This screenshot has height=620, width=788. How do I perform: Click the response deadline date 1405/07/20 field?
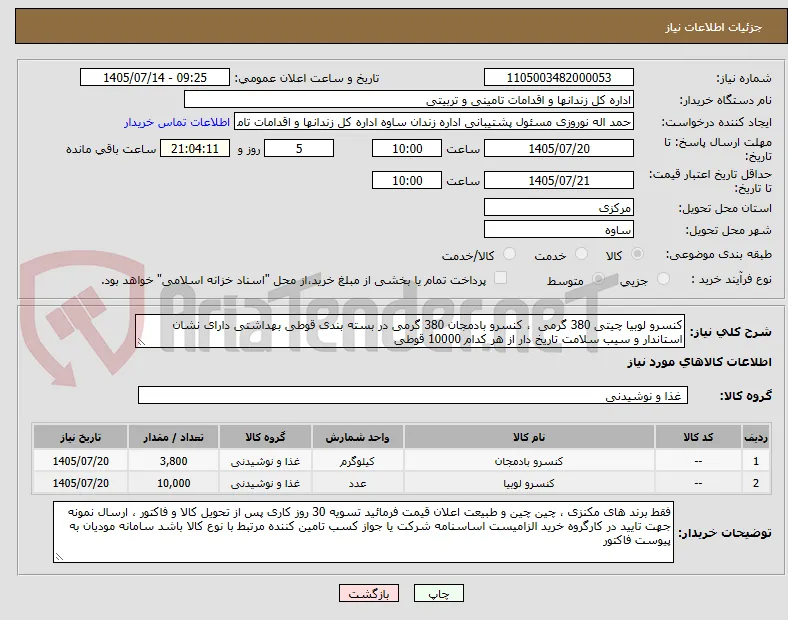click(559, 148)
